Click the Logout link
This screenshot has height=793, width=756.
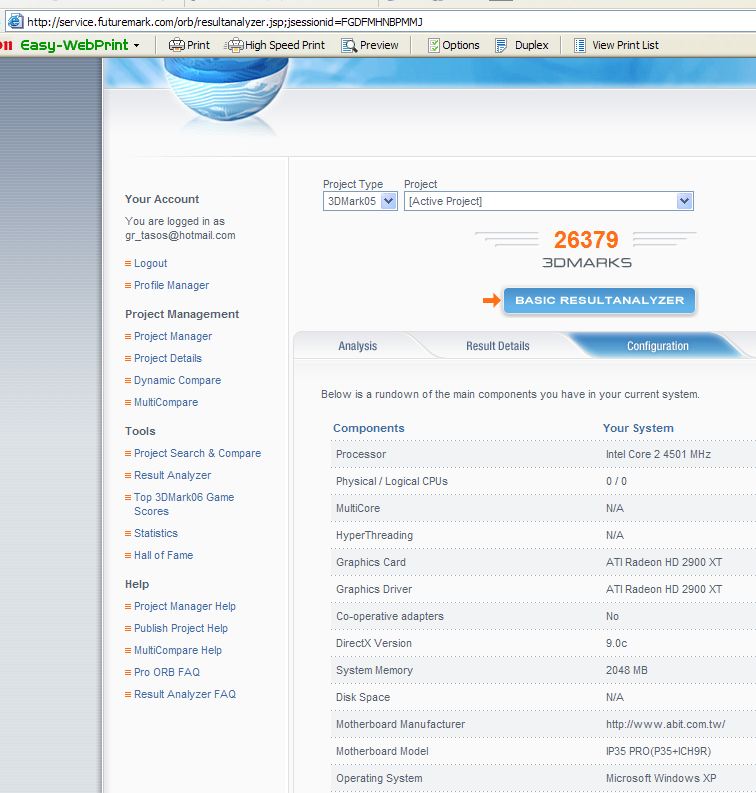(x=150, y=263)
